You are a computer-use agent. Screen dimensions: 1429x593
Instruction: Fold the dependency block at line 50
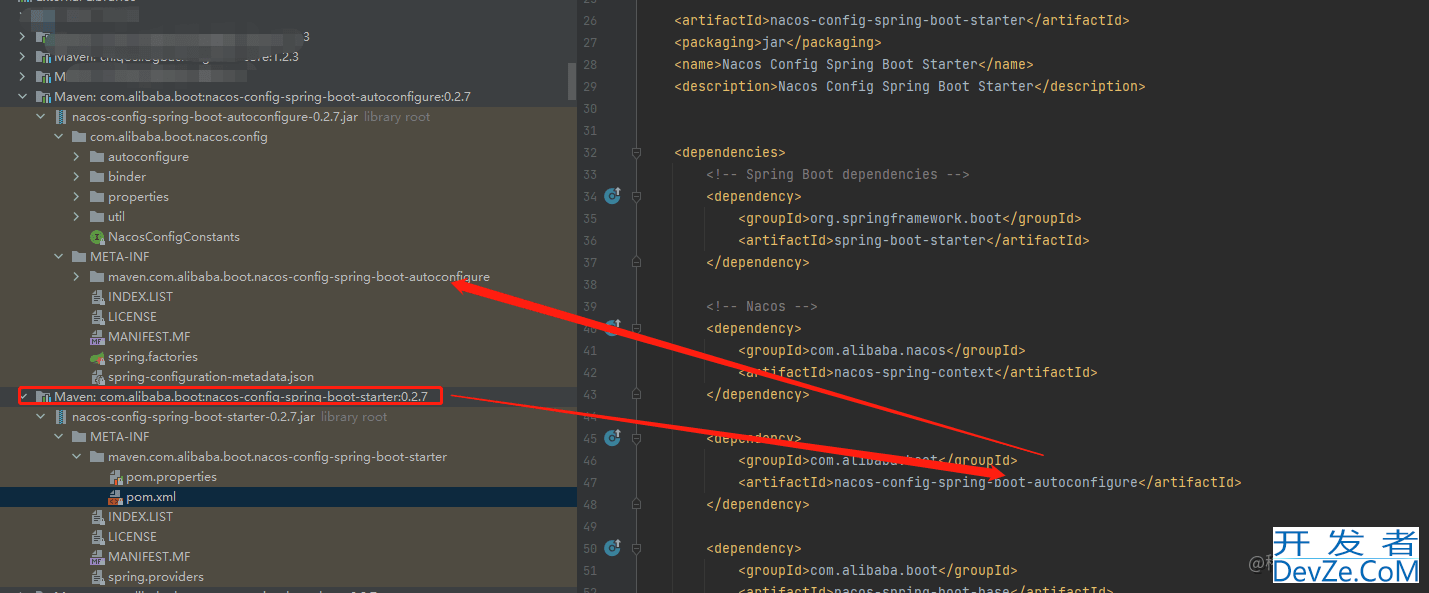pos(636,548)
